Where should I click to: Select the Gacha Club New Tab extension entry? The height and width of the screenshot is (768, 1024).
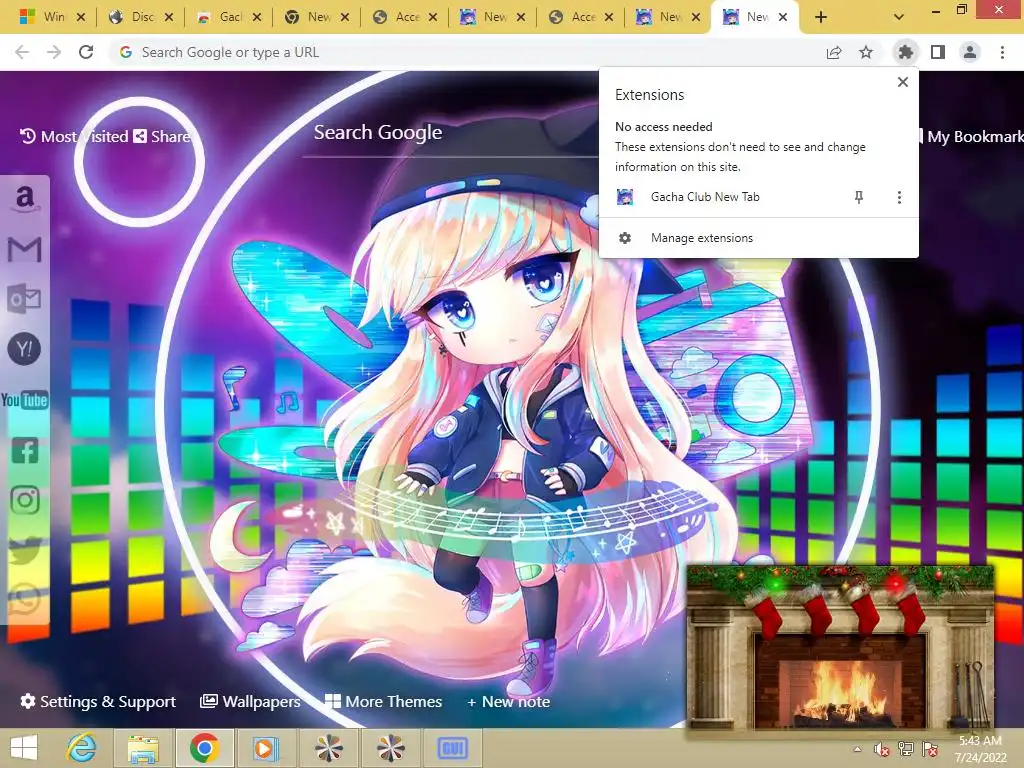pyautogui.click(x=705, y=197)
